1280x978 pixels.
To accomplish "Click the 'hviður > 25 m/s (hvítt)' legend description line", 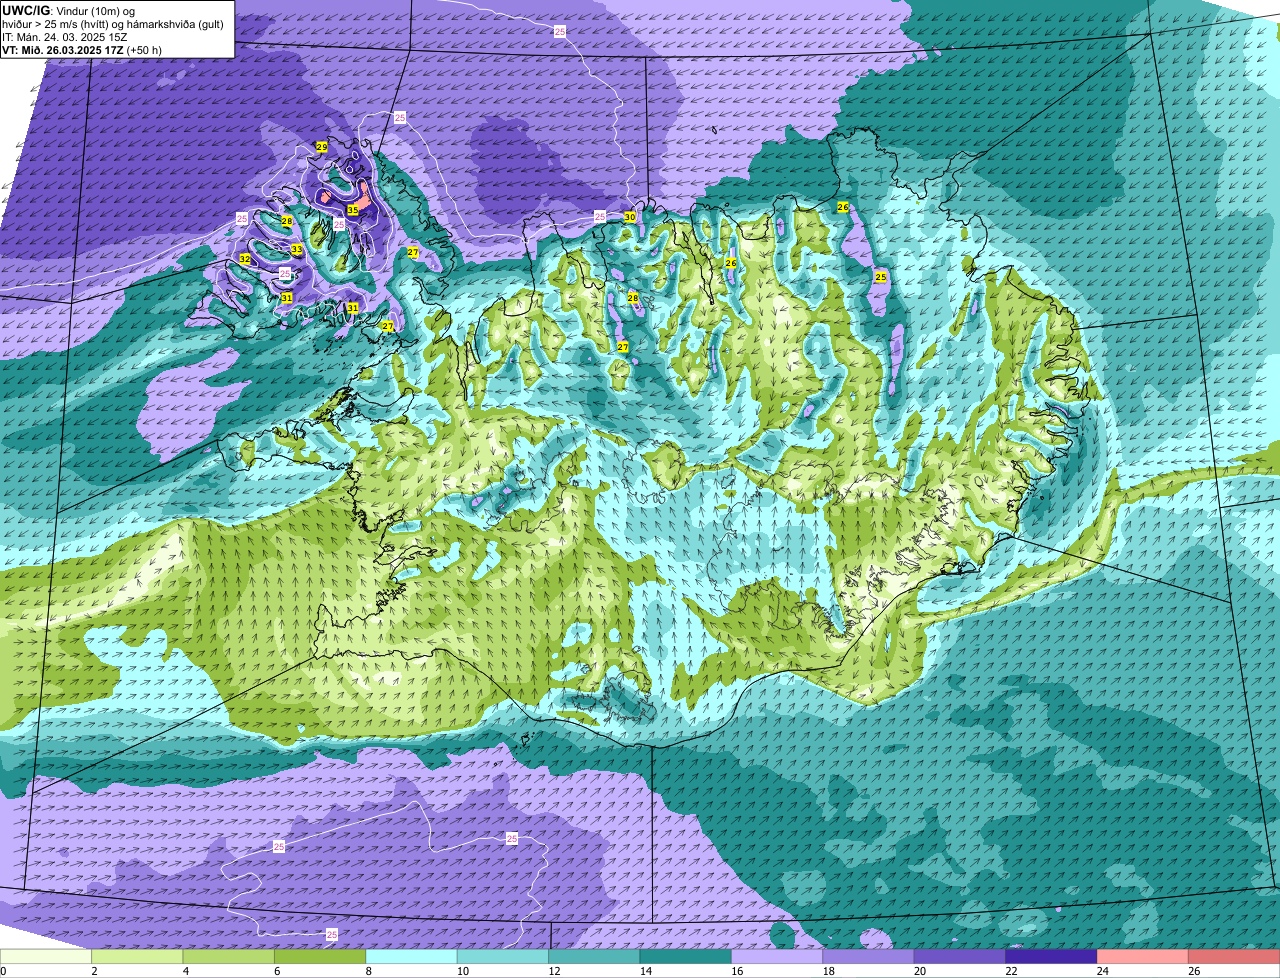I will 113,24.
